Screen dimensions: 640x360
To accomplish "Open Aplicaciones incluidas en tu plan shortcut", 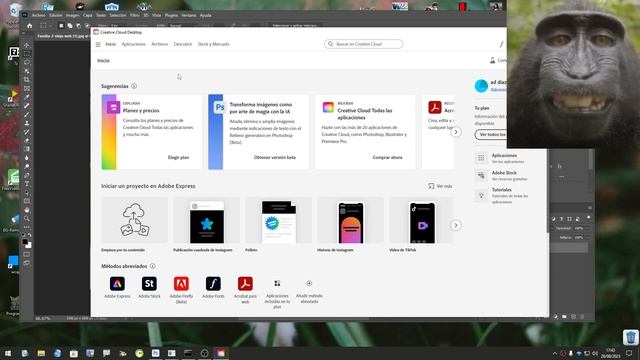I will point(277,283).
